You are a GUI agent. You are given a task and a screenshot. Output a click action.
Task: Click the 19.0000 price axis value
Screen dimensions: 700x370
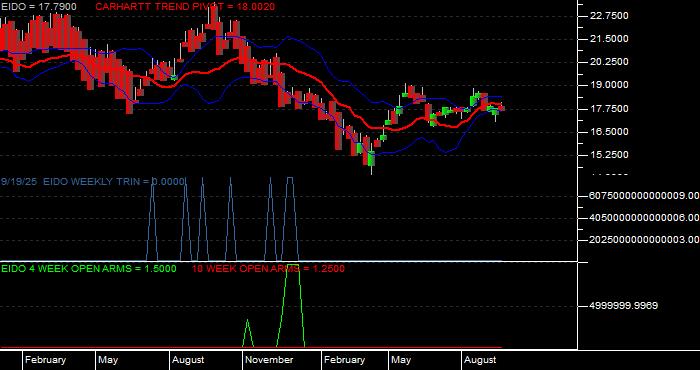coord(610,85)
